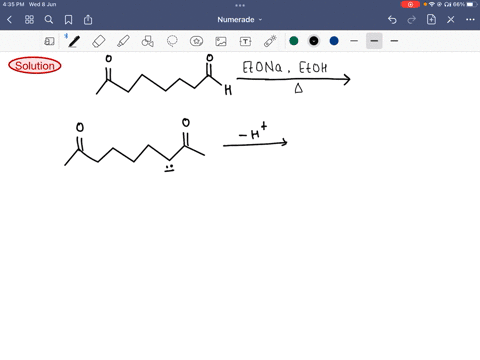
Task: Add a new page
Action: (x=431, y=20)
